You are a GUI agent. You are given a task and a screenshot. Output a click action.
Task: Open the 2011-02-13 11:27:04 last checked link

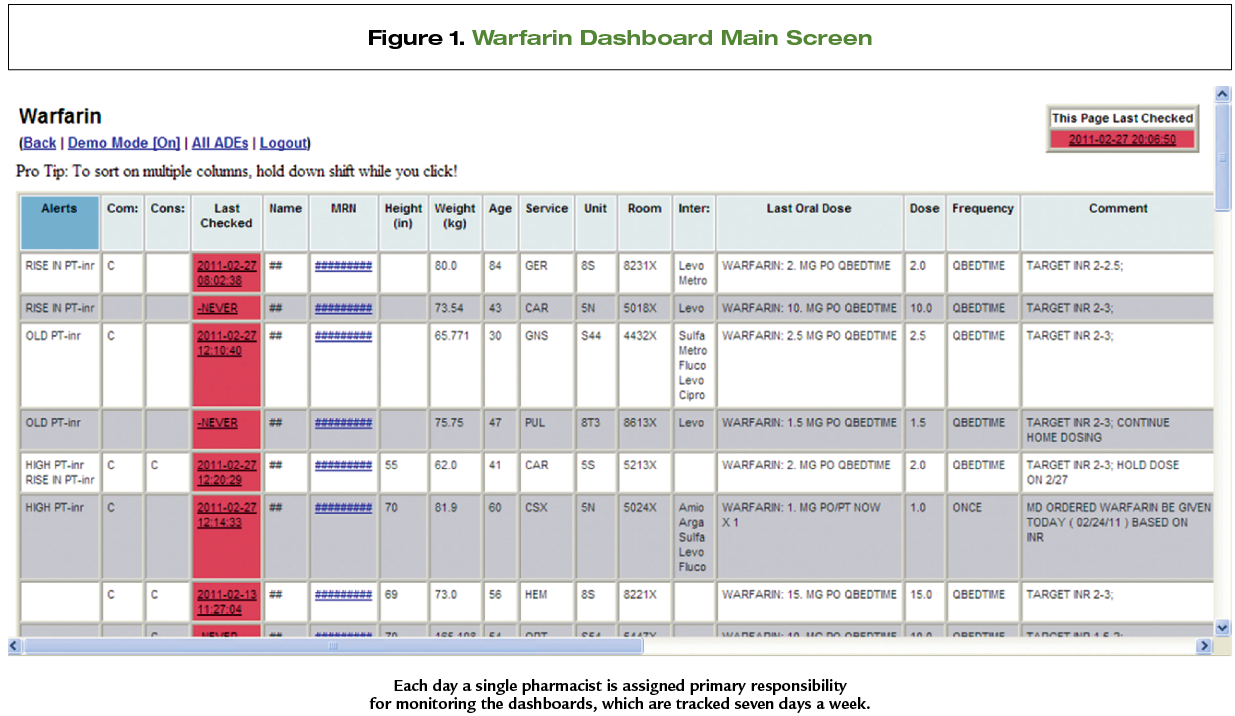pos(226,601)
